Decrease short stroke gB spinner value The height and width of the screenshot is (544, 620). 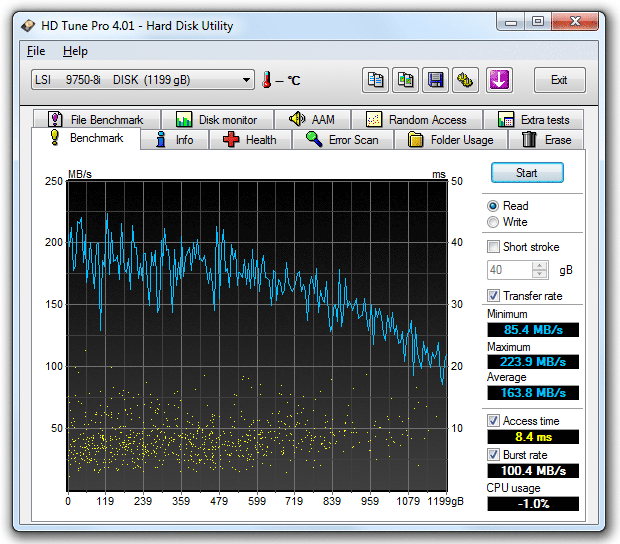click(x=539, y=274)
